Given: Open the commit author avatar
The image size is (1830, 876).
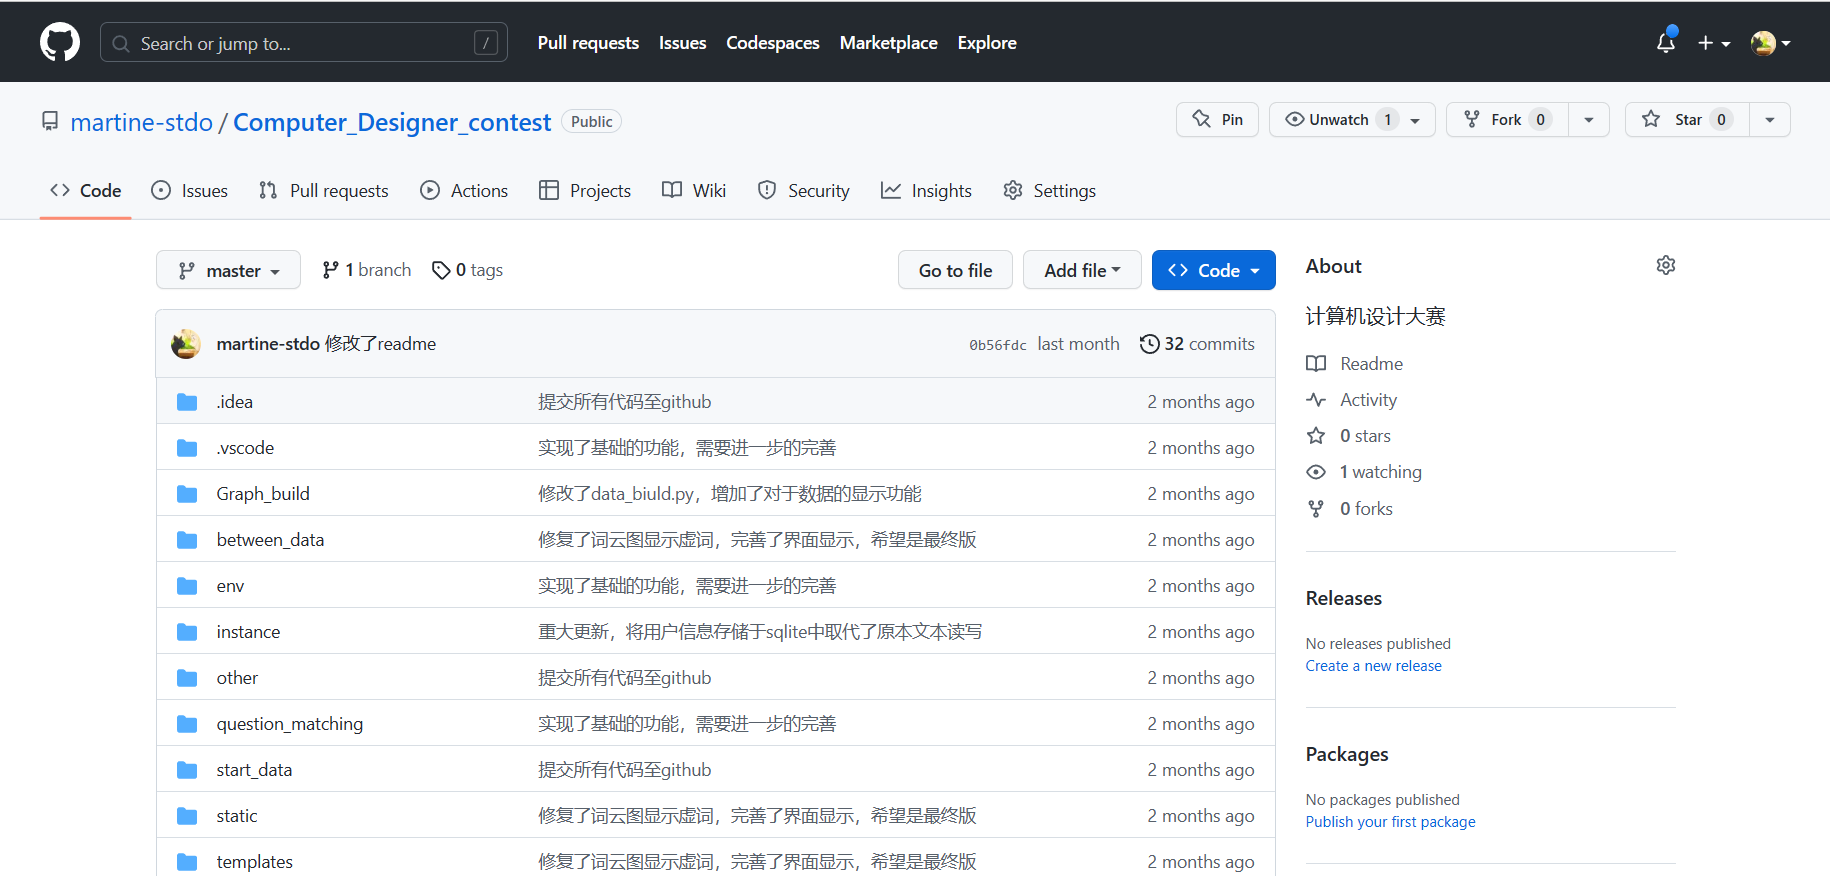Looking at the screenshot, I should [x=186, y=344].
